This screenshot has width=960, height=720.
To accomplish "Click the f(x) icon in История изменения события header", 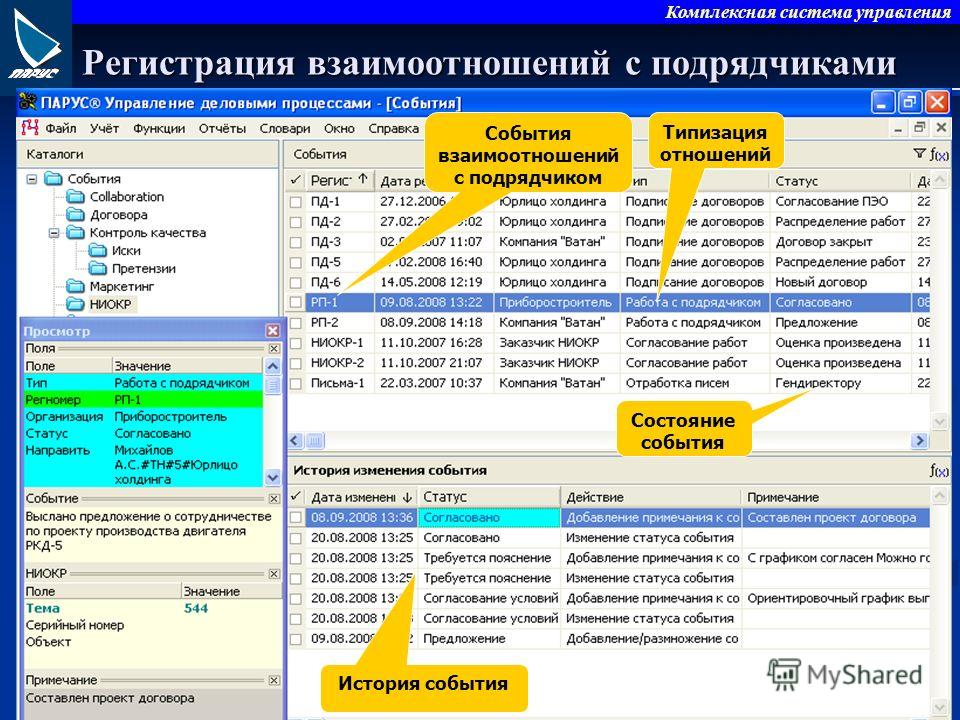I will coord(939,470).
